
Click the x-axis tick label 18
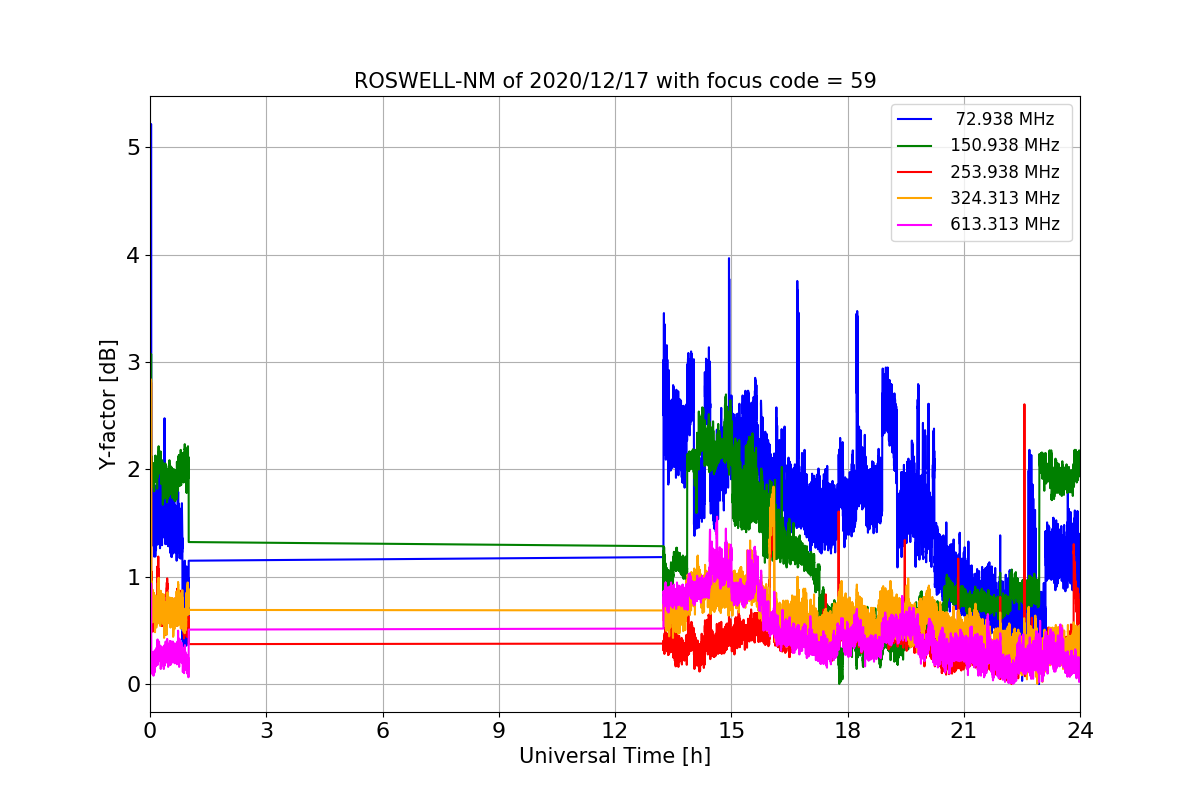(x=847, y=731)
